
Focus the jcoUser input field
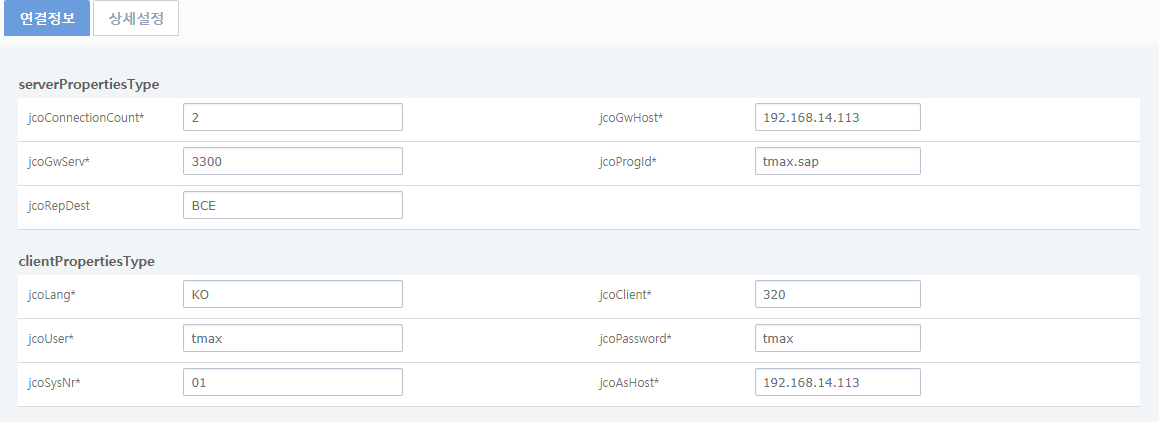tap(293, 338)
